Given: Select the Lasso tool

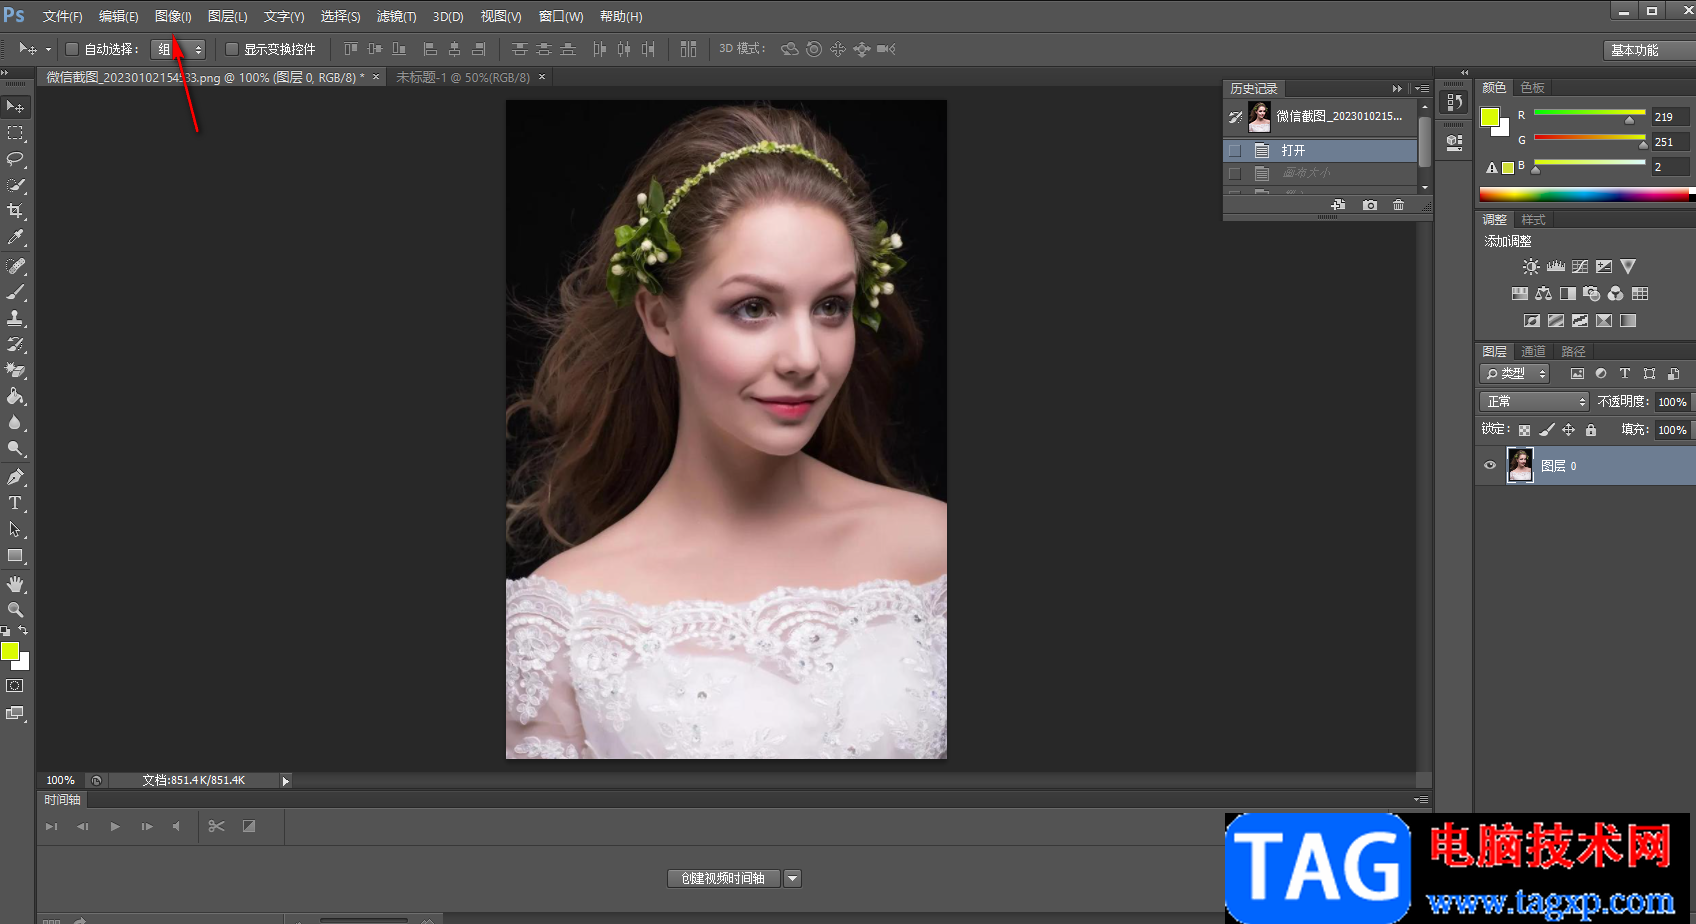Looking at the screenshot, I should coord(15,159).
